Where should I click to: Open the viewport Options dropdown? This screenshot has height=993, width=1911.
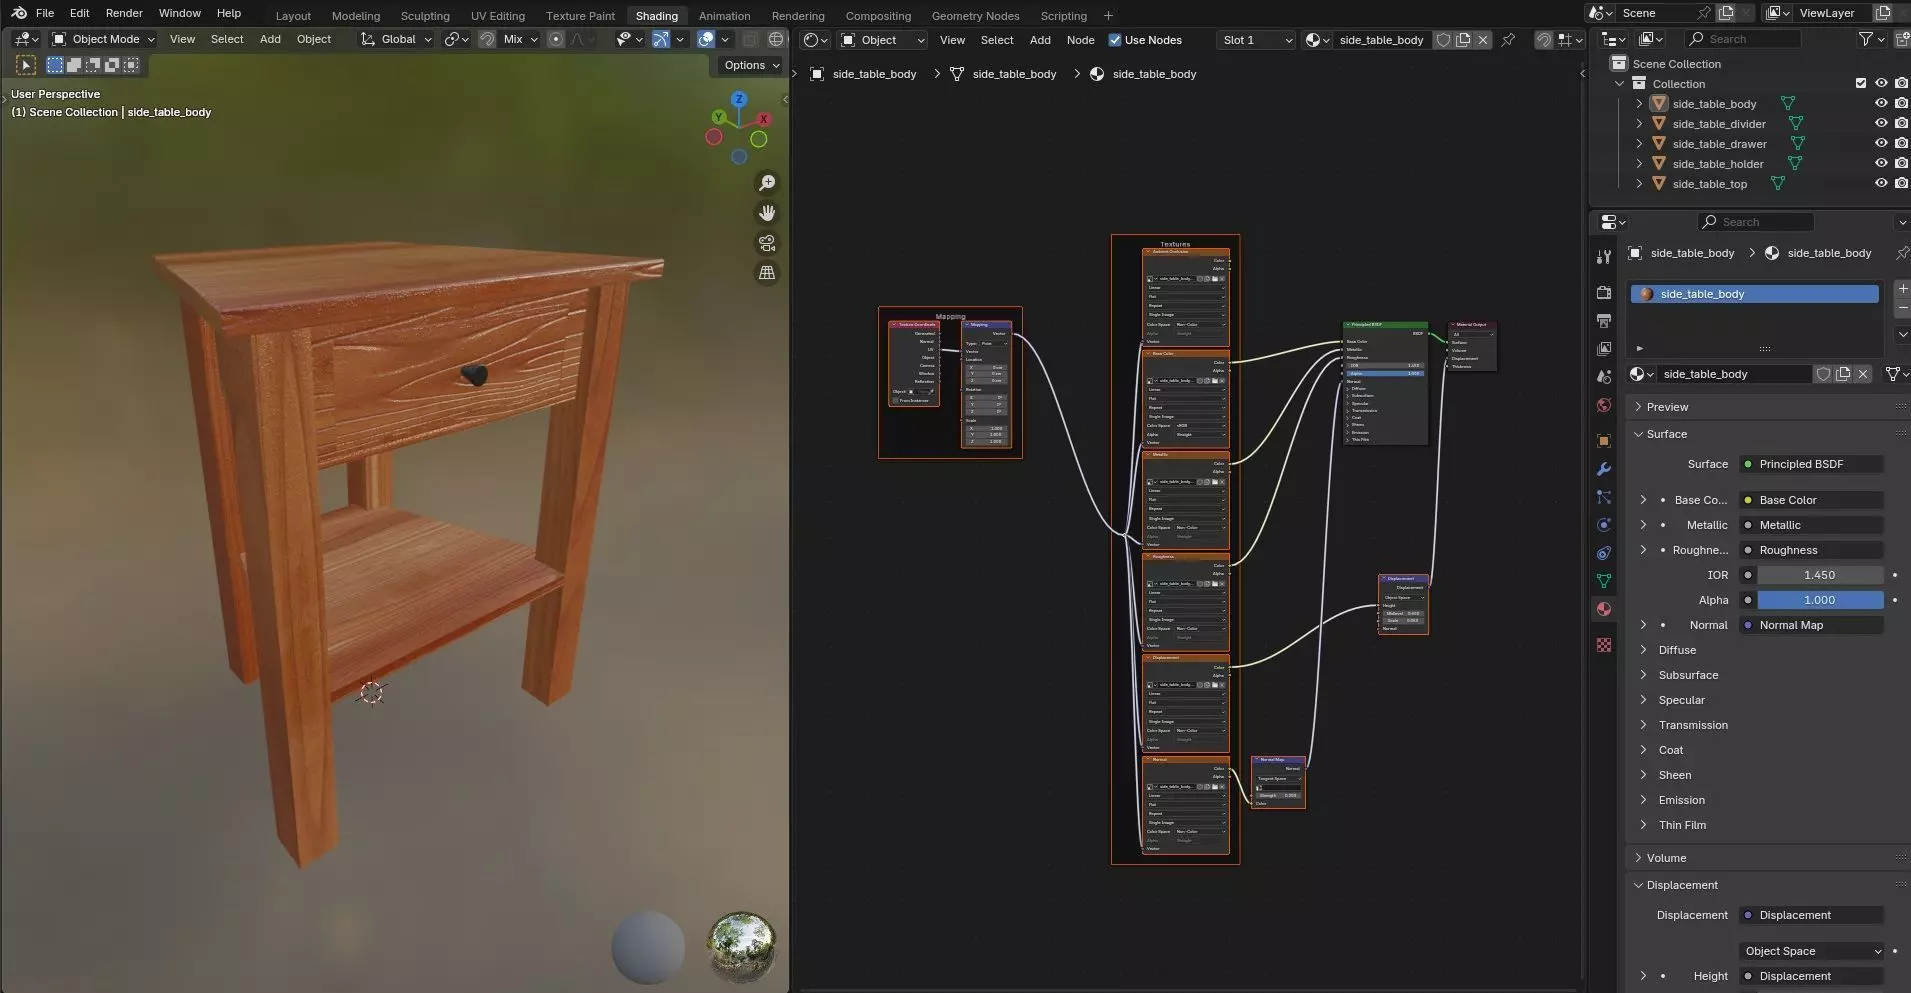(751, 65)
